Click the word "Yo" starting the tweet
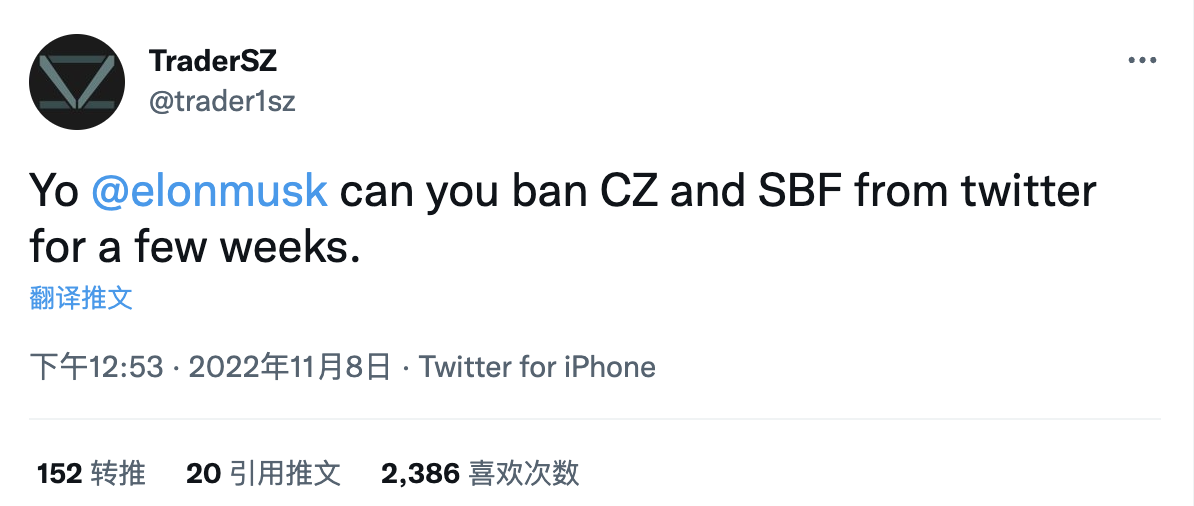Viewport: 1194px width, 506px height. click(53, 191)
